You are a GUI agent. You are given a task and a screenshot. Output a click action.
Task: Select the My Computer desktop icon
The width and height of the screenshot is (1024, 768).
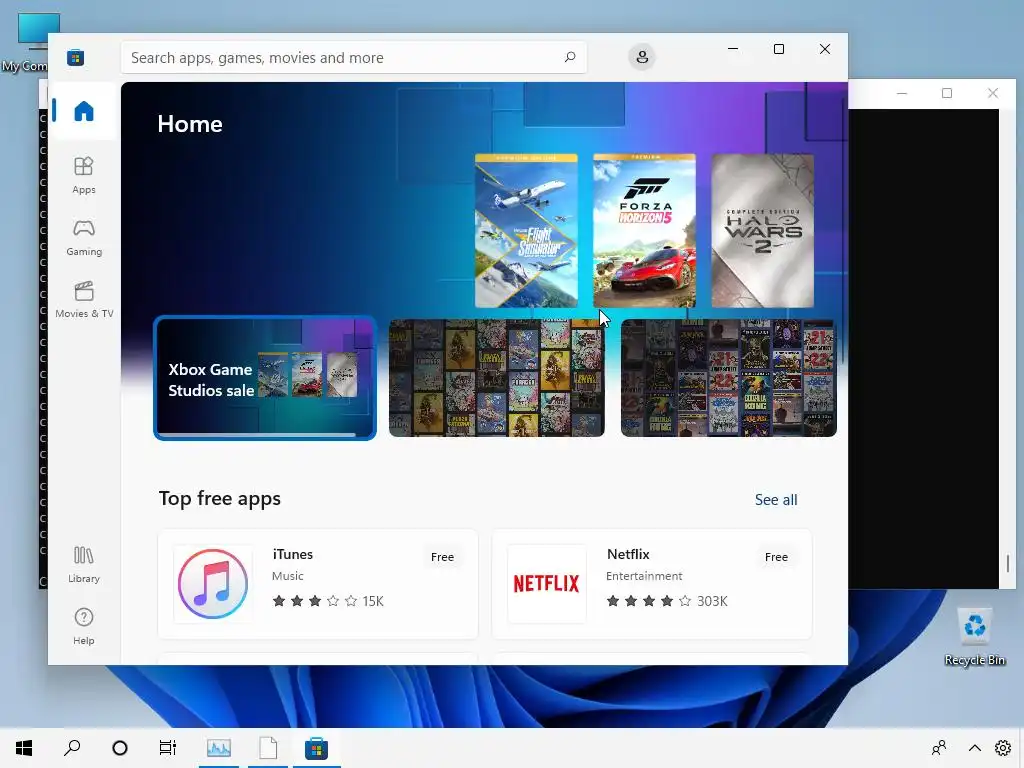click(x=25, y=42)
